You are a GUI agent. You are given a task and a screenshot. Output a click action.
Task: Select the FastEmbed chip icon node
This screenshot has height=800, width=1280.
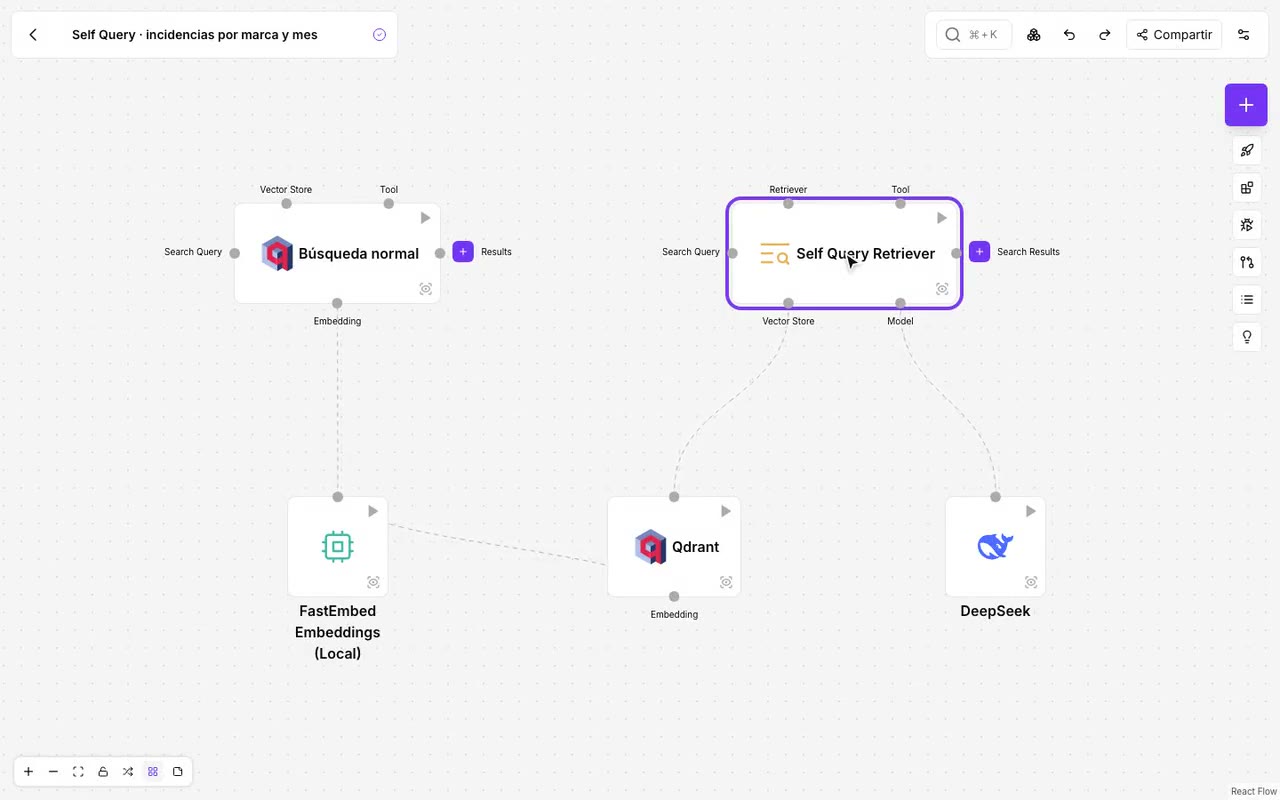click(x=338, y=546)
